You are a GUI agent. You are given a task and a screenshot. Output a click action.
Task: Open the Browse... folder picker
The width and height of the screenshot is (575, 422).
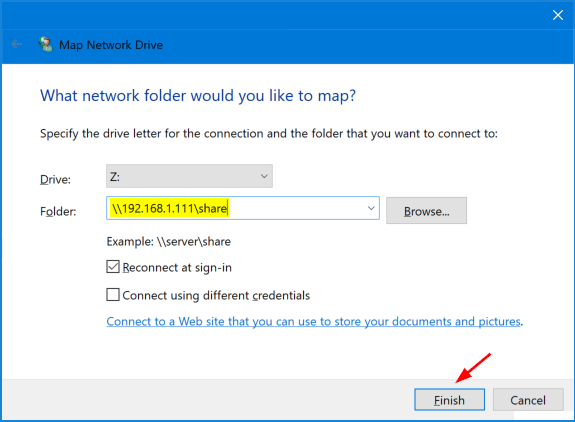(426, 211)
